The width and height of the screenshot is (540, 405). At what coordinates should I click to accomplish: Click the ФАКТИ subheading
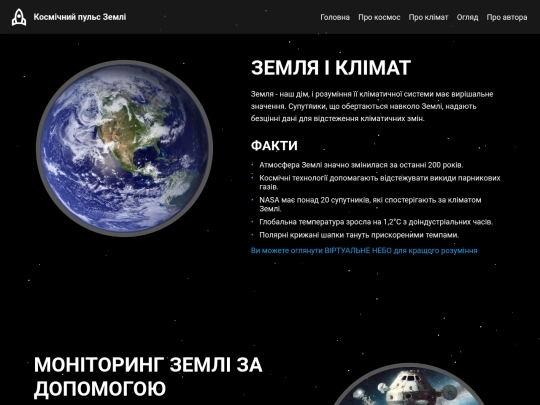(x=274, y=145)
